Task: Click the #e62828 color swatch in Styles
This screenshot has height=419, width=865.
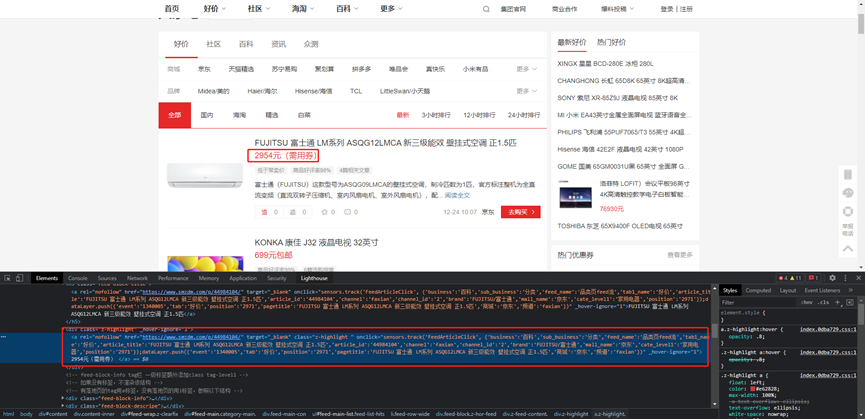Action: 752,388
